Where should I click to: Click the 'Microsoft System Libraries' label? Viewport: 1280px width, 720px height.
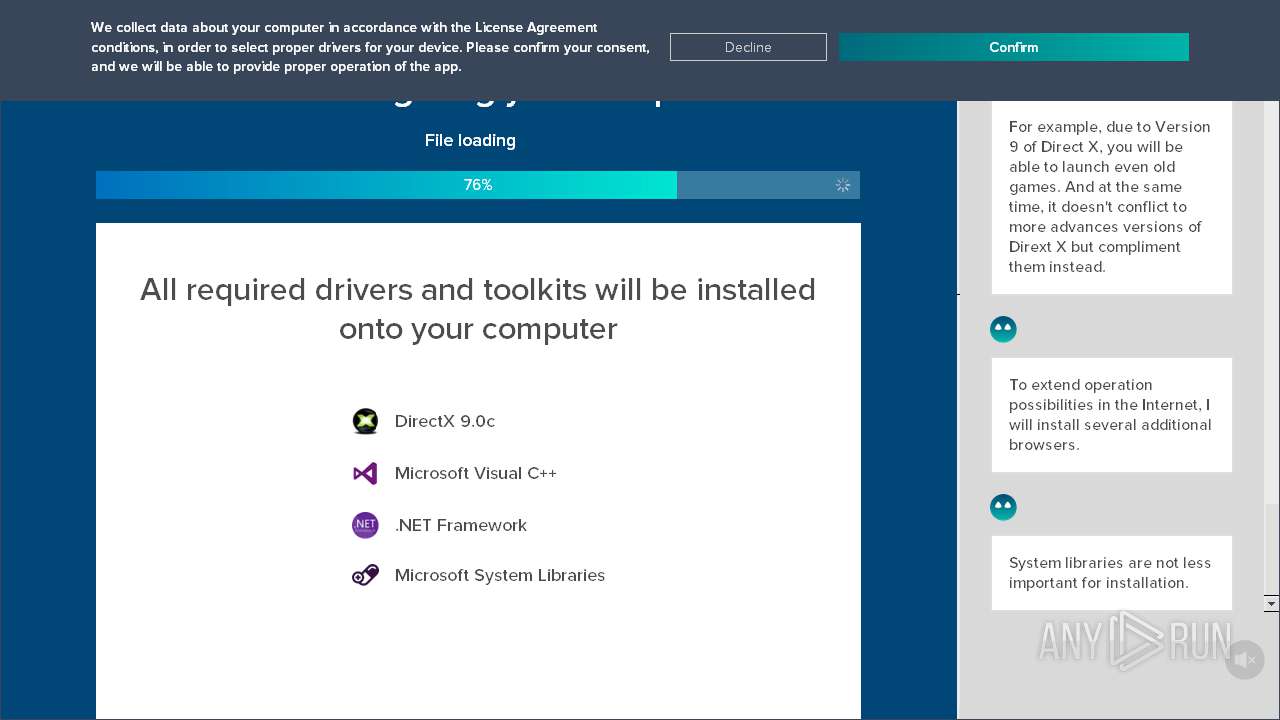point(500,575)
